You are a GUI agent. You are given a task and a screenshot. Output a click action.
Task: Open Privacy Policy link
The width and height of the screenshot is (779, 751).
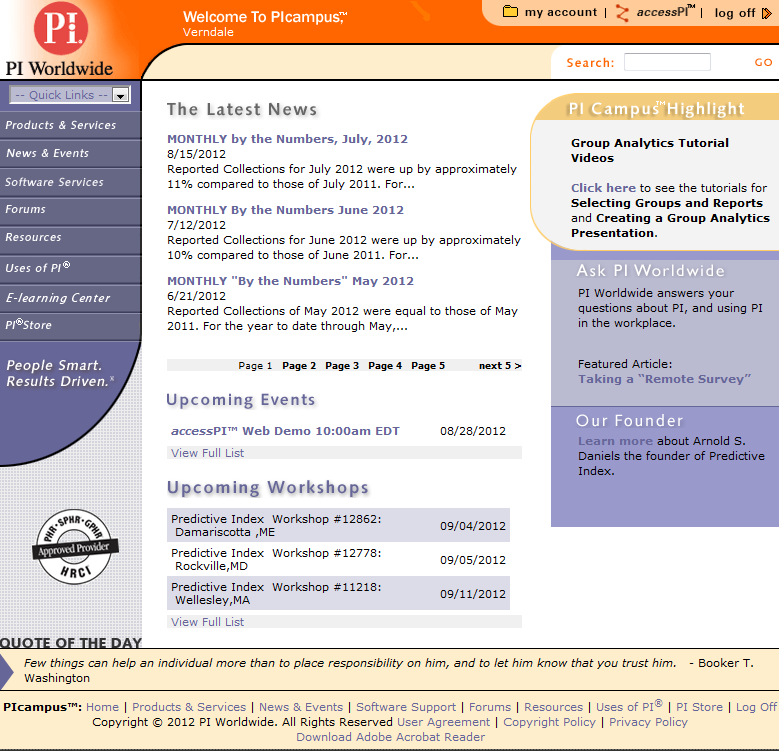click(648, 722)
